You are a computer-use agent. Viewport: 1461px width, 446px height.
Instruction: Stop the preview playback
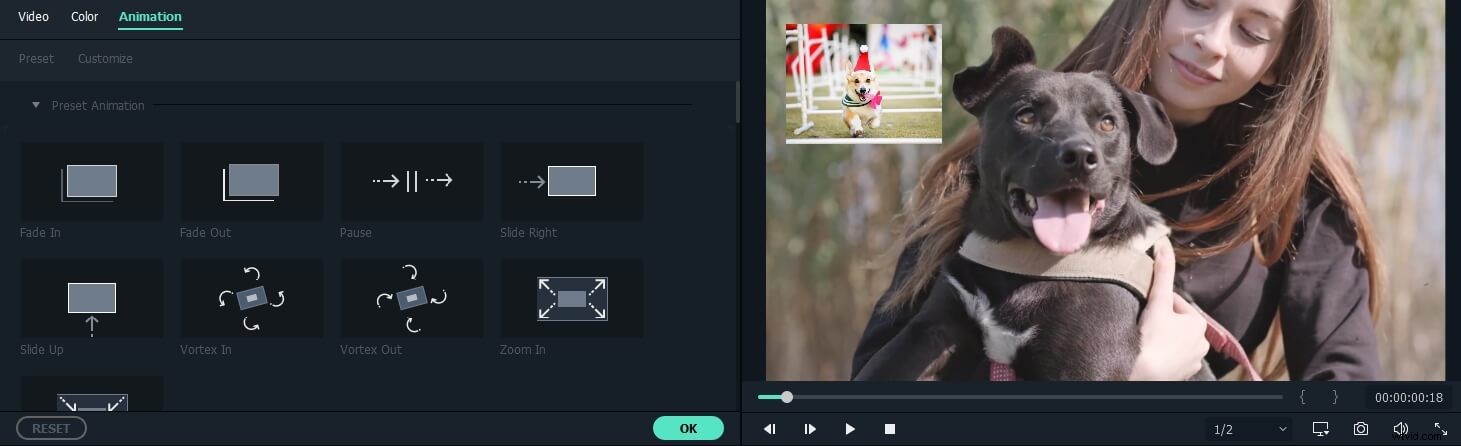click(890, 429)
